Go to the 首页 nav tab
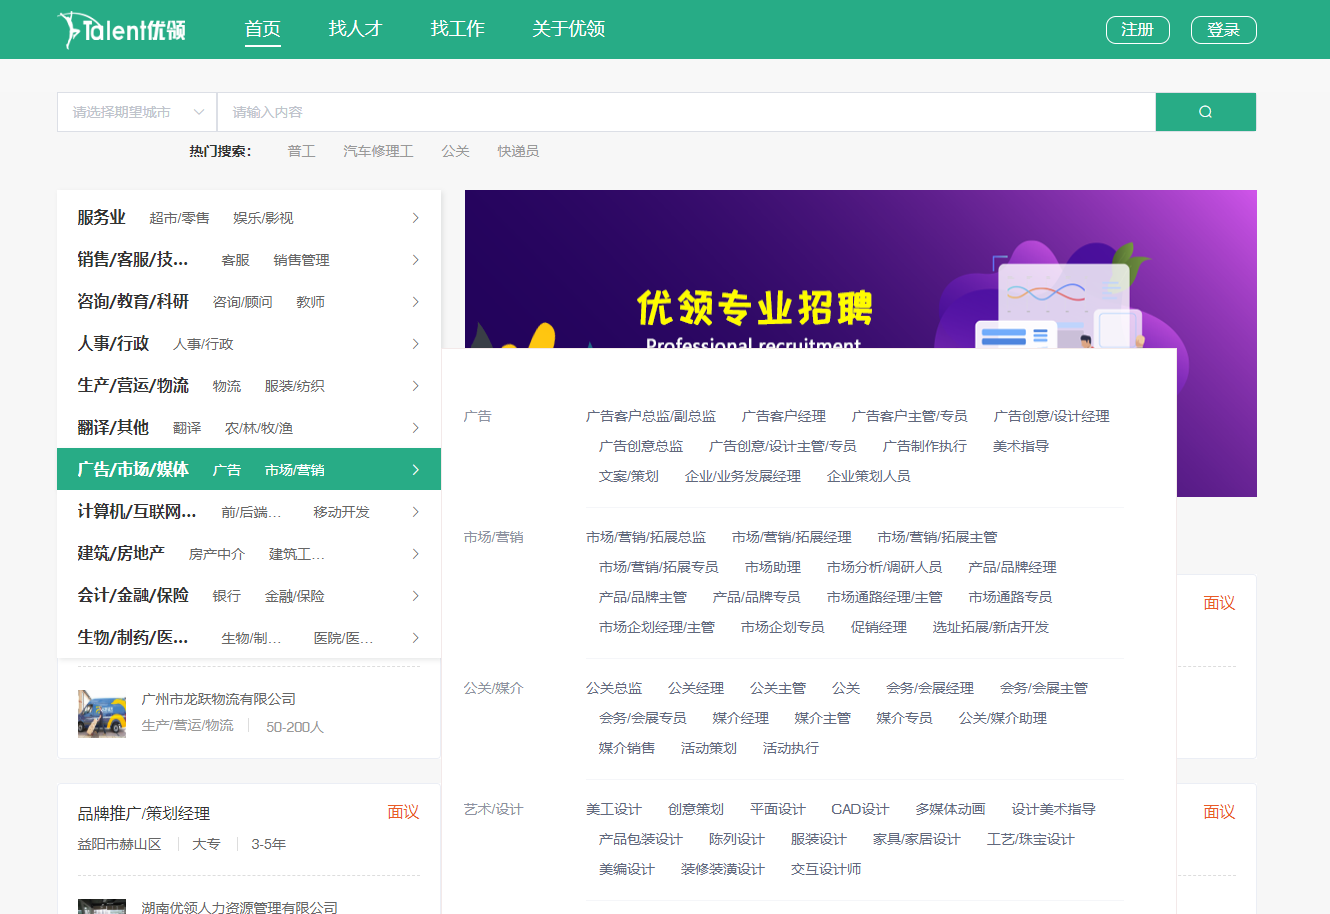The image size is (1330, 914). [x=263, y=29]
